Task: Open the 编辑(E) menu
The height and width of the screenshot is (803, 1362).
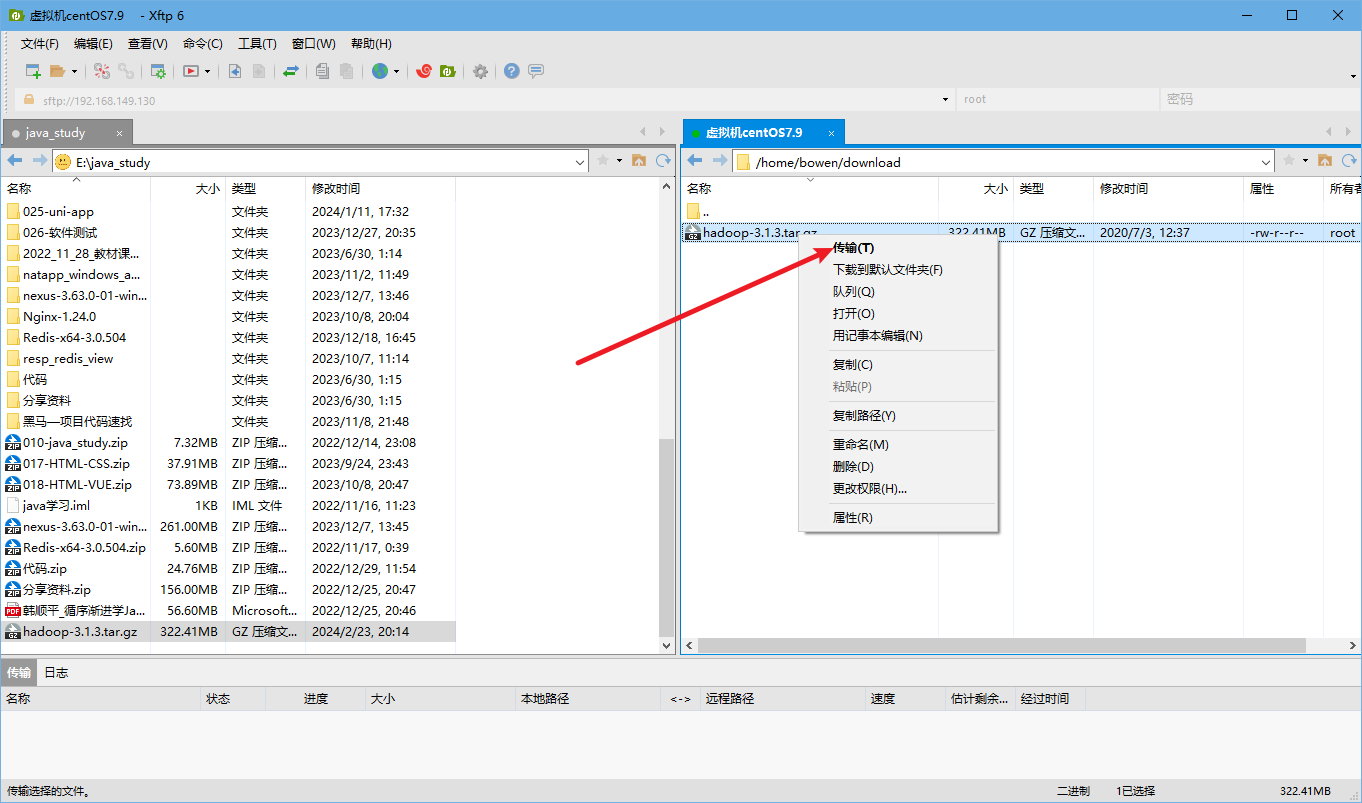Action: (93, 44)
